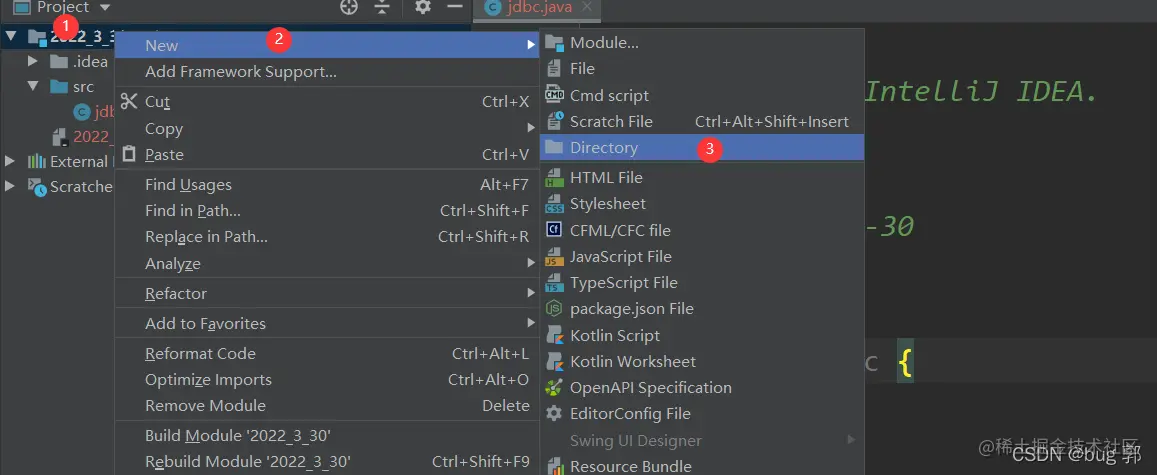Collapse the 2022_3_30 project root node
Screen dimensions: 1157x475
10,35
